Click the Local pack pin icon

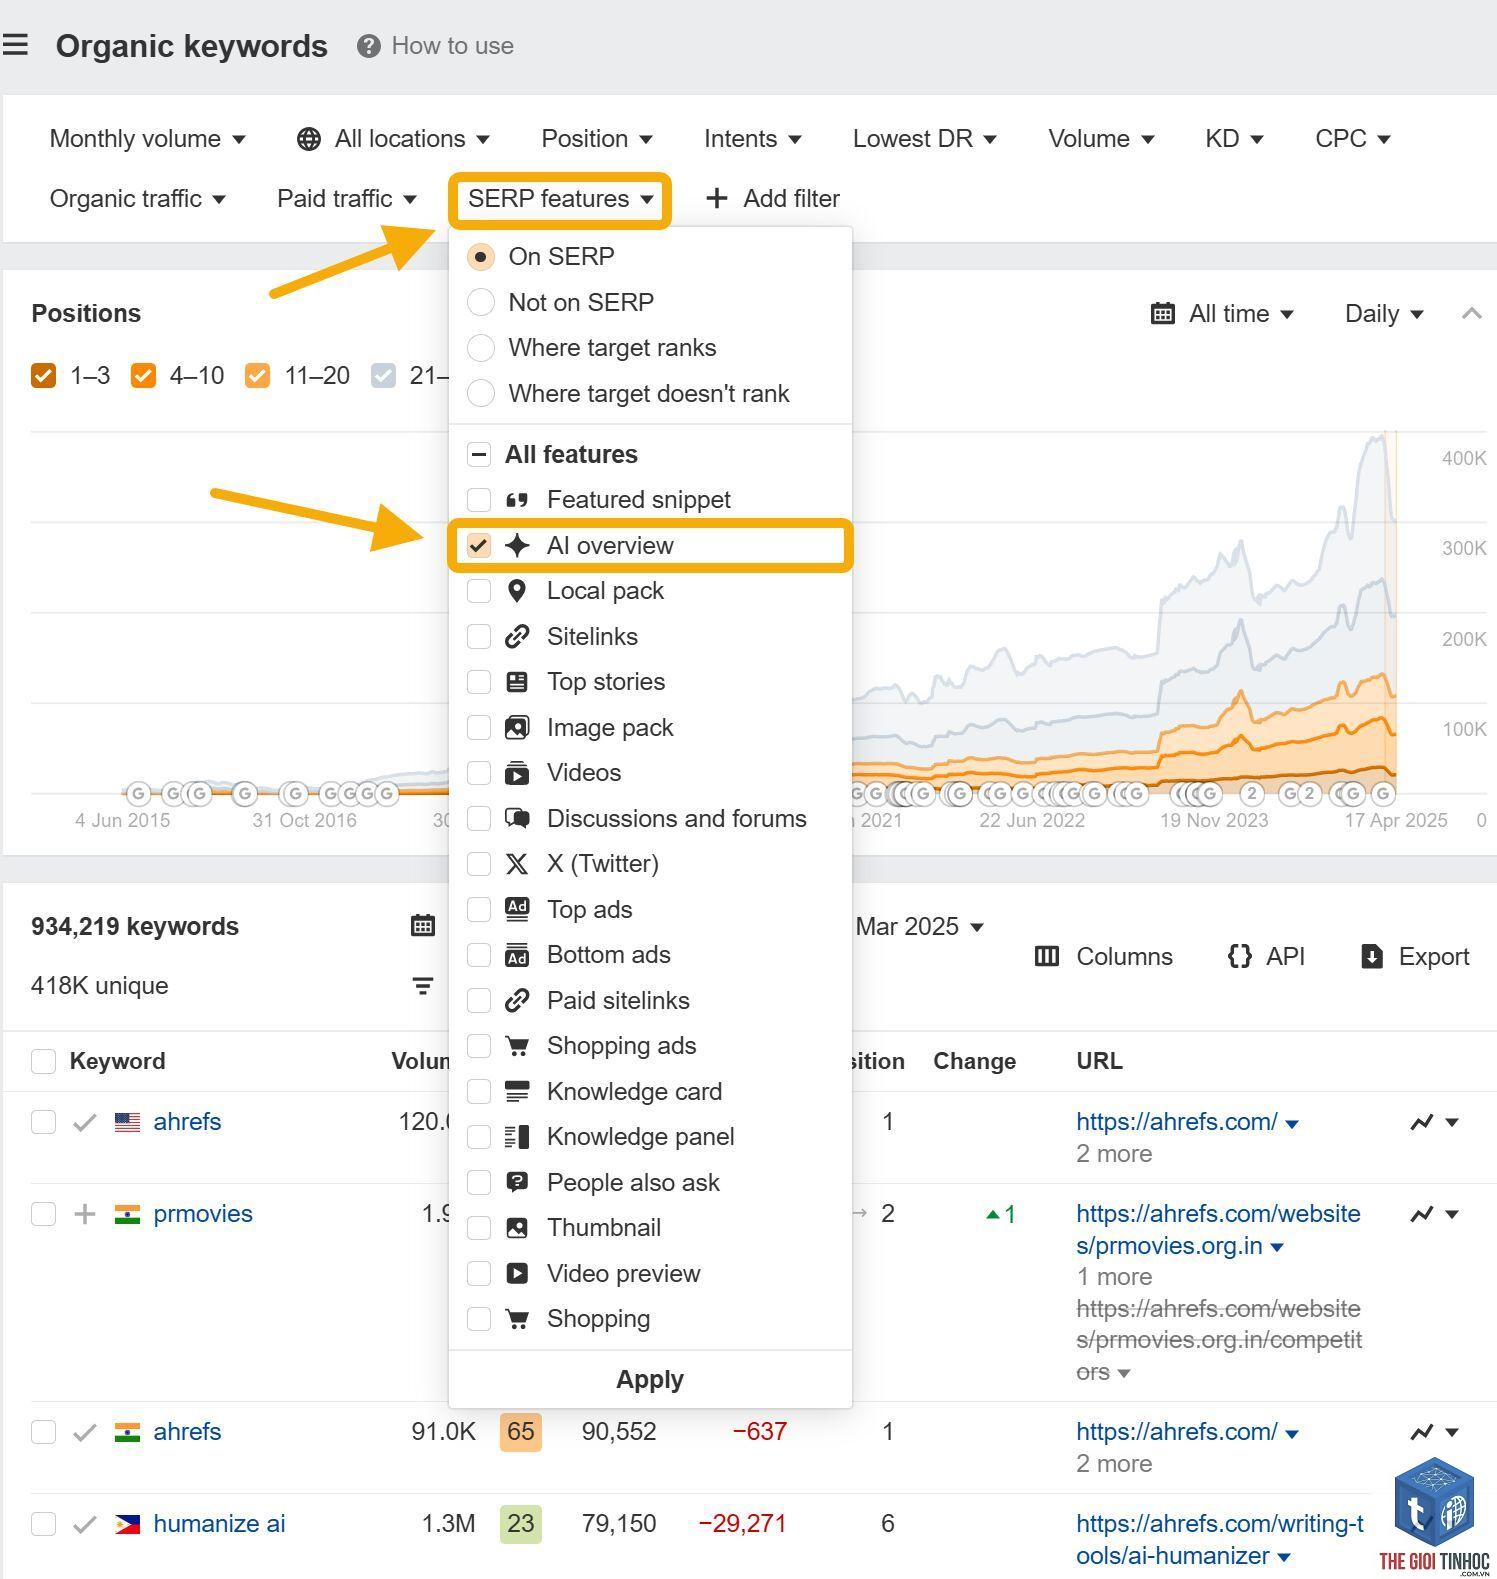pyautogui.click(x=516, y=591)
